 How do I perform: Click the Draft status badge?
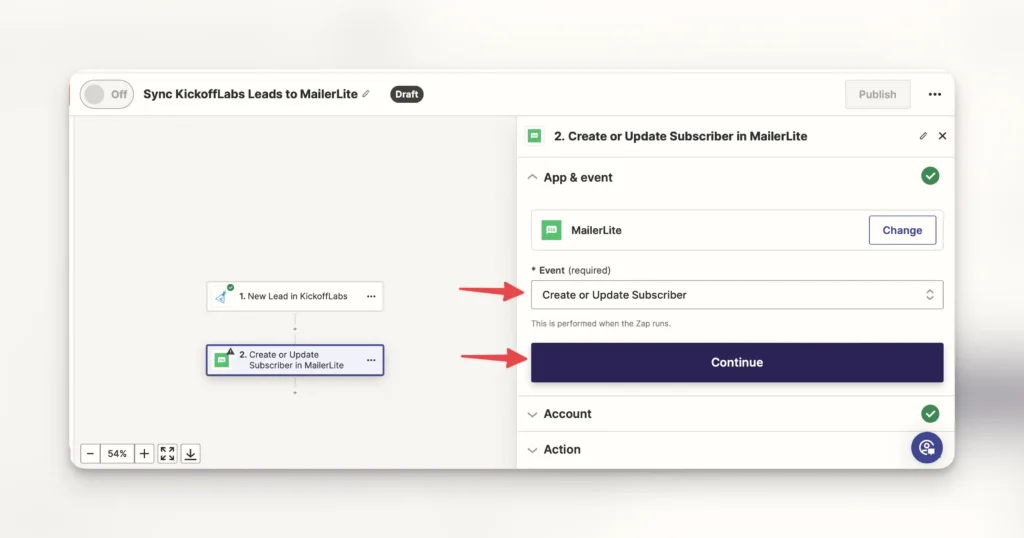[407, 94]
